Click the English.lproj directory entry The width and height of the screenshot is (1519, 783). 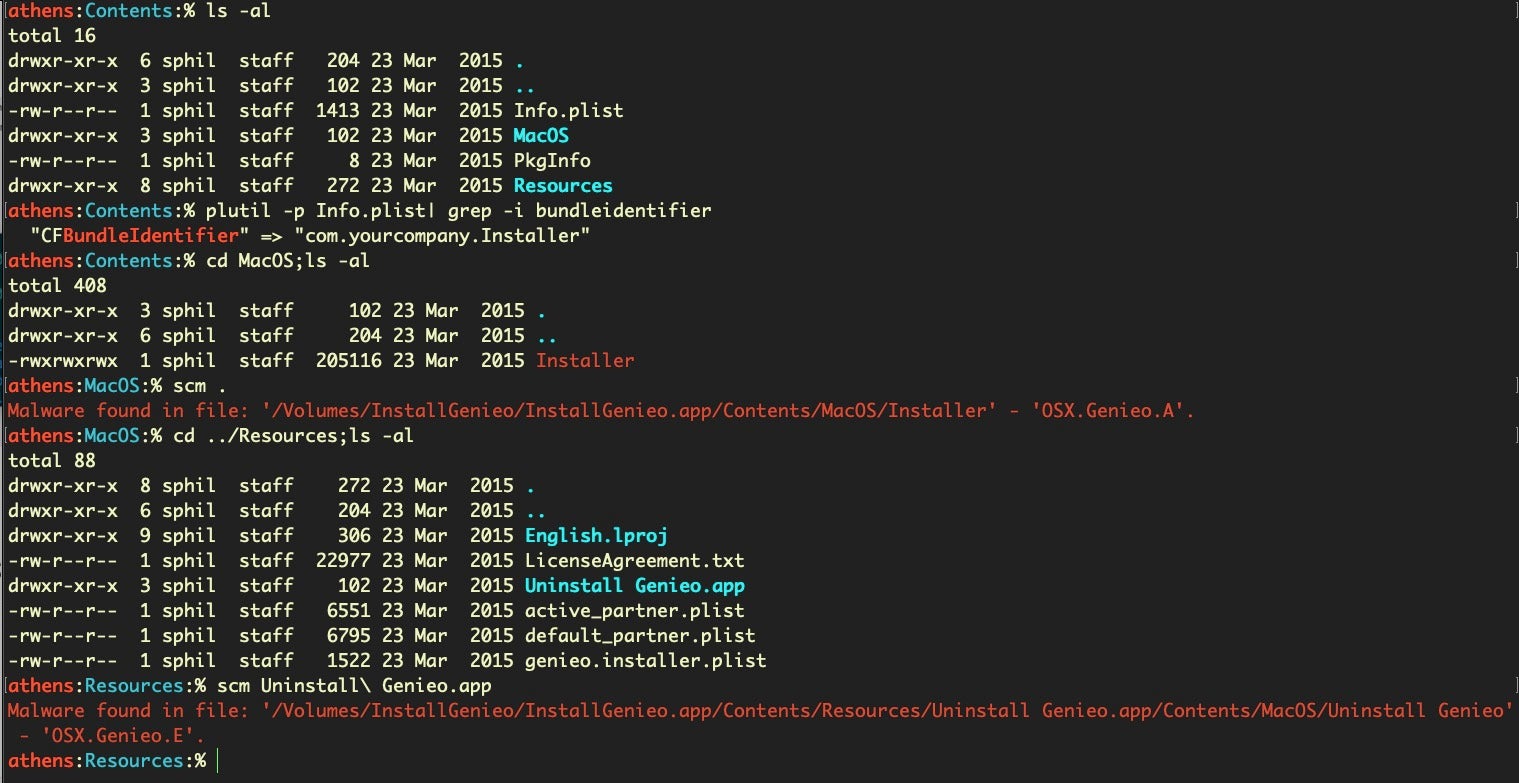click(596, 535)
